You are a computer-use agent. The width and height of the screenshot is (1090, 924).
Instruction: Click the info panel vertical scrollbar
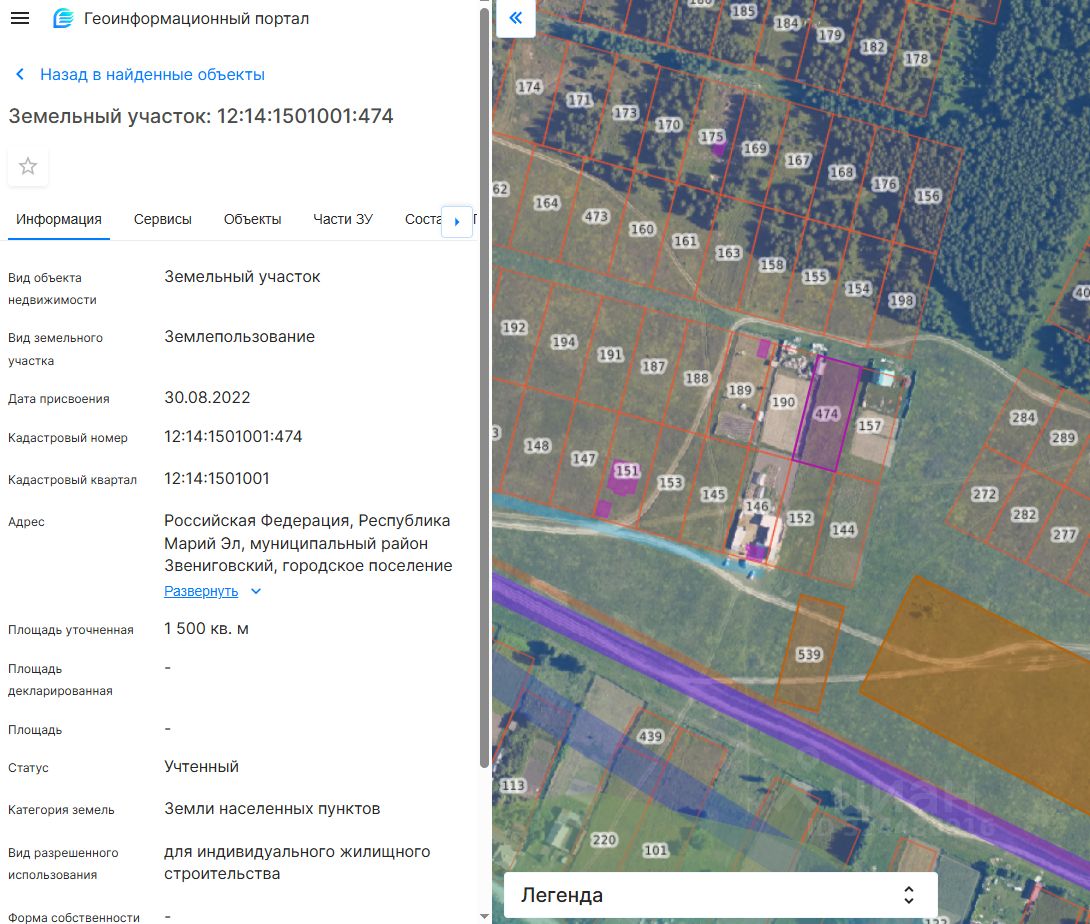pyautogui.click(x=485, y=389)
